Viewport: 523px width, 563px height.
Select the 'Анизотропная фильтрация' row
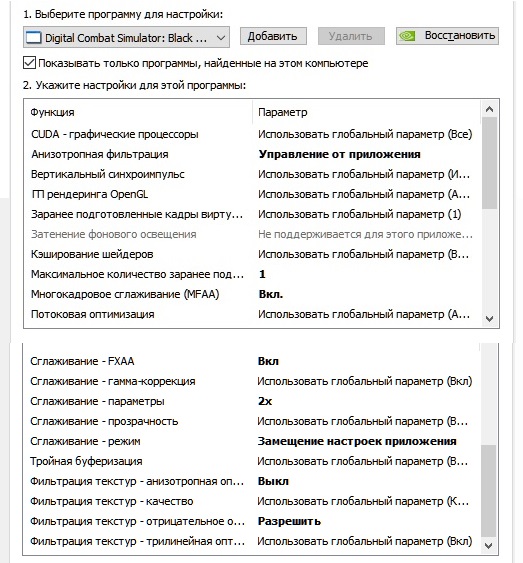pyautogui.click(x=252, y=154)
